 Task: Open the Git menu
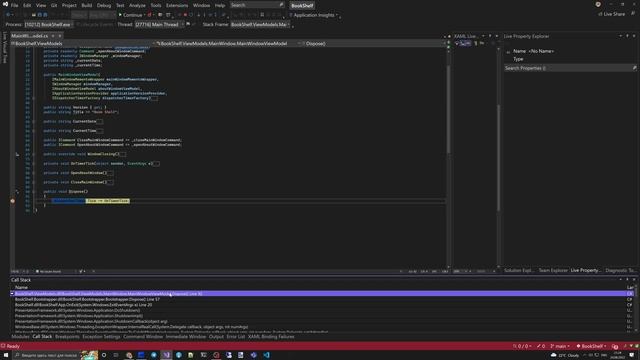(x=54, y=5)
